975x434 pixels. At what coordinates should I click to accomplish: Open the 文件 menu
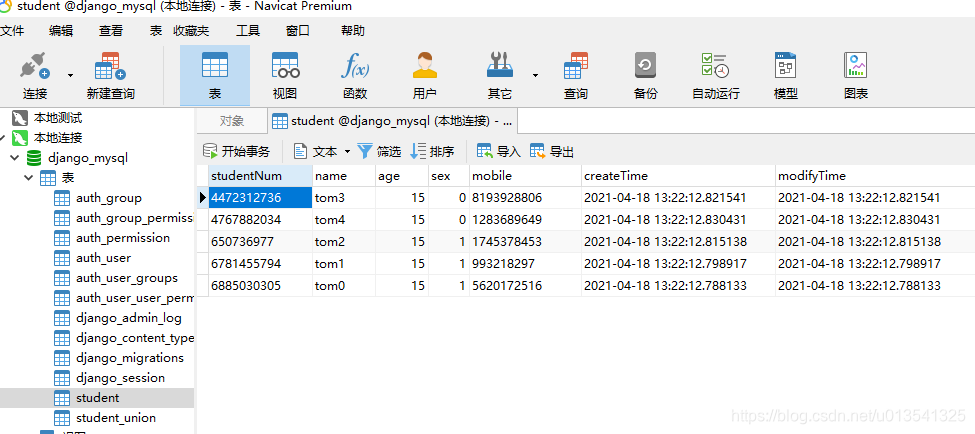pyautogui.click(x=12, y=31)
